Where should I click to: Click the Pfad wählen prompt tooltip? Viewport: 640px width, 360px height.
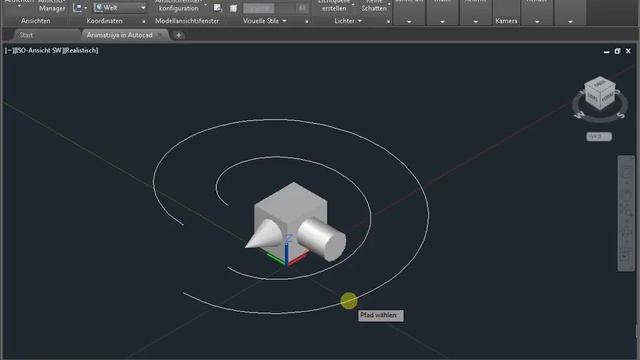[x=381, y=316]
